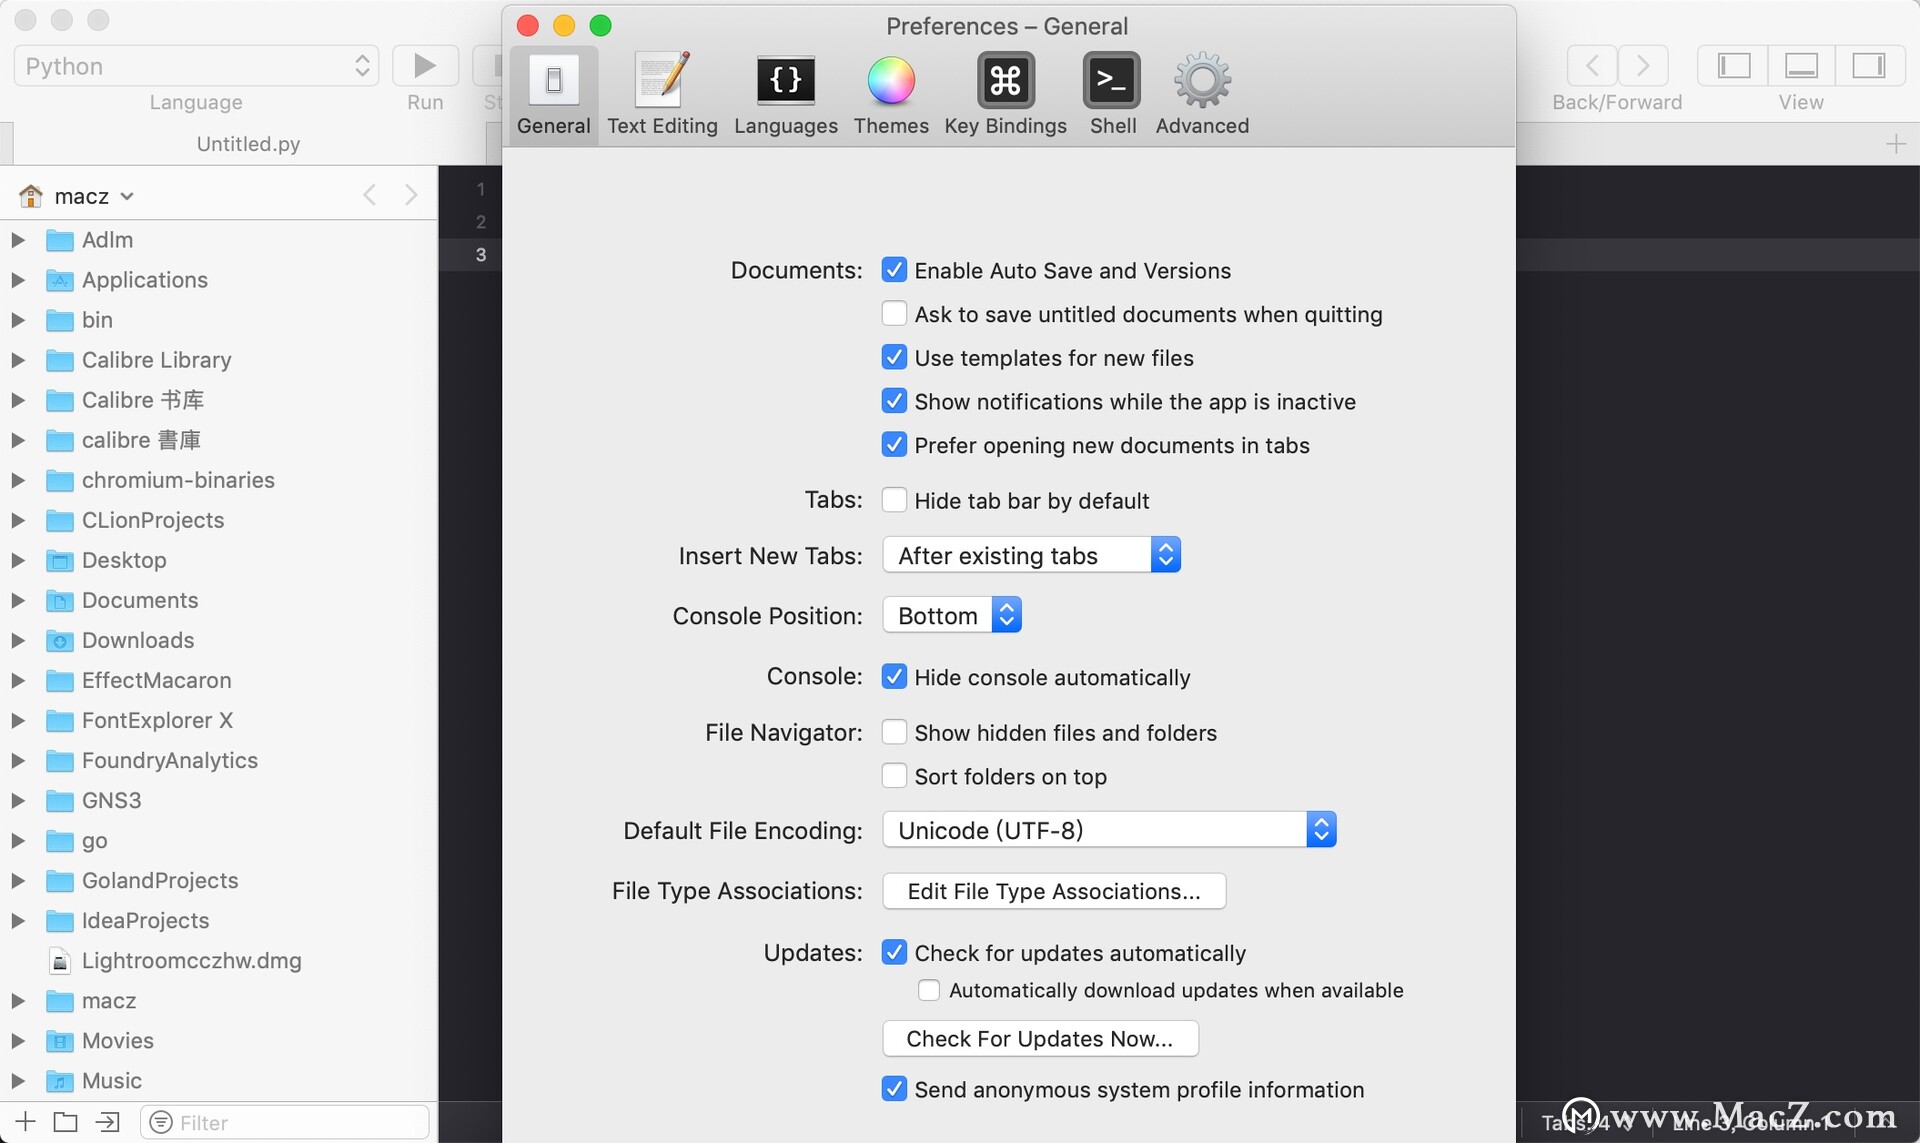Click the Lightroomcczhw.dmg file icon
This screenshot has height=1143, width=1920.
tap(60, 961)
